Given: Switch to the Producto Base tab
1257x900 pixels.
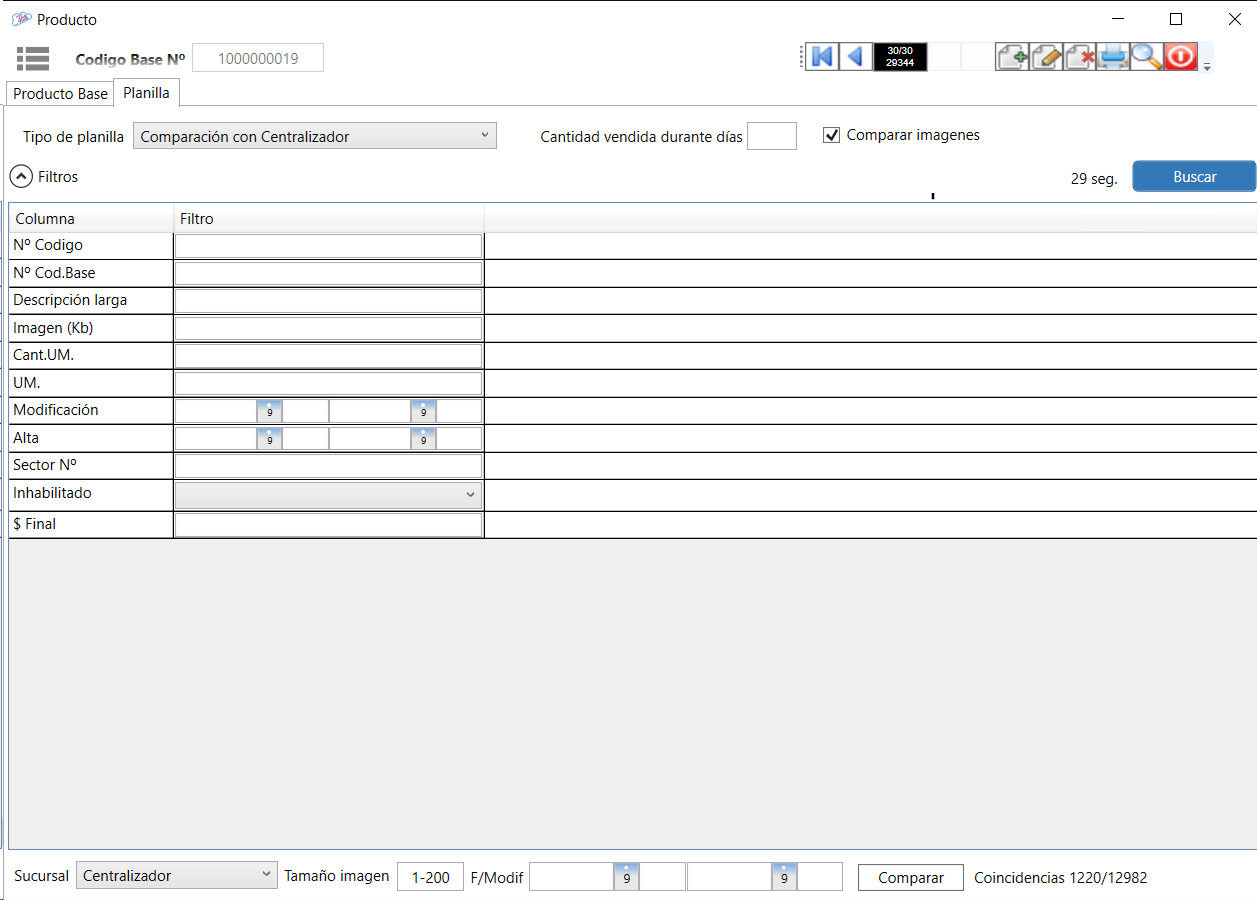Looking at the screenshot, I should (x=60, y=93).
